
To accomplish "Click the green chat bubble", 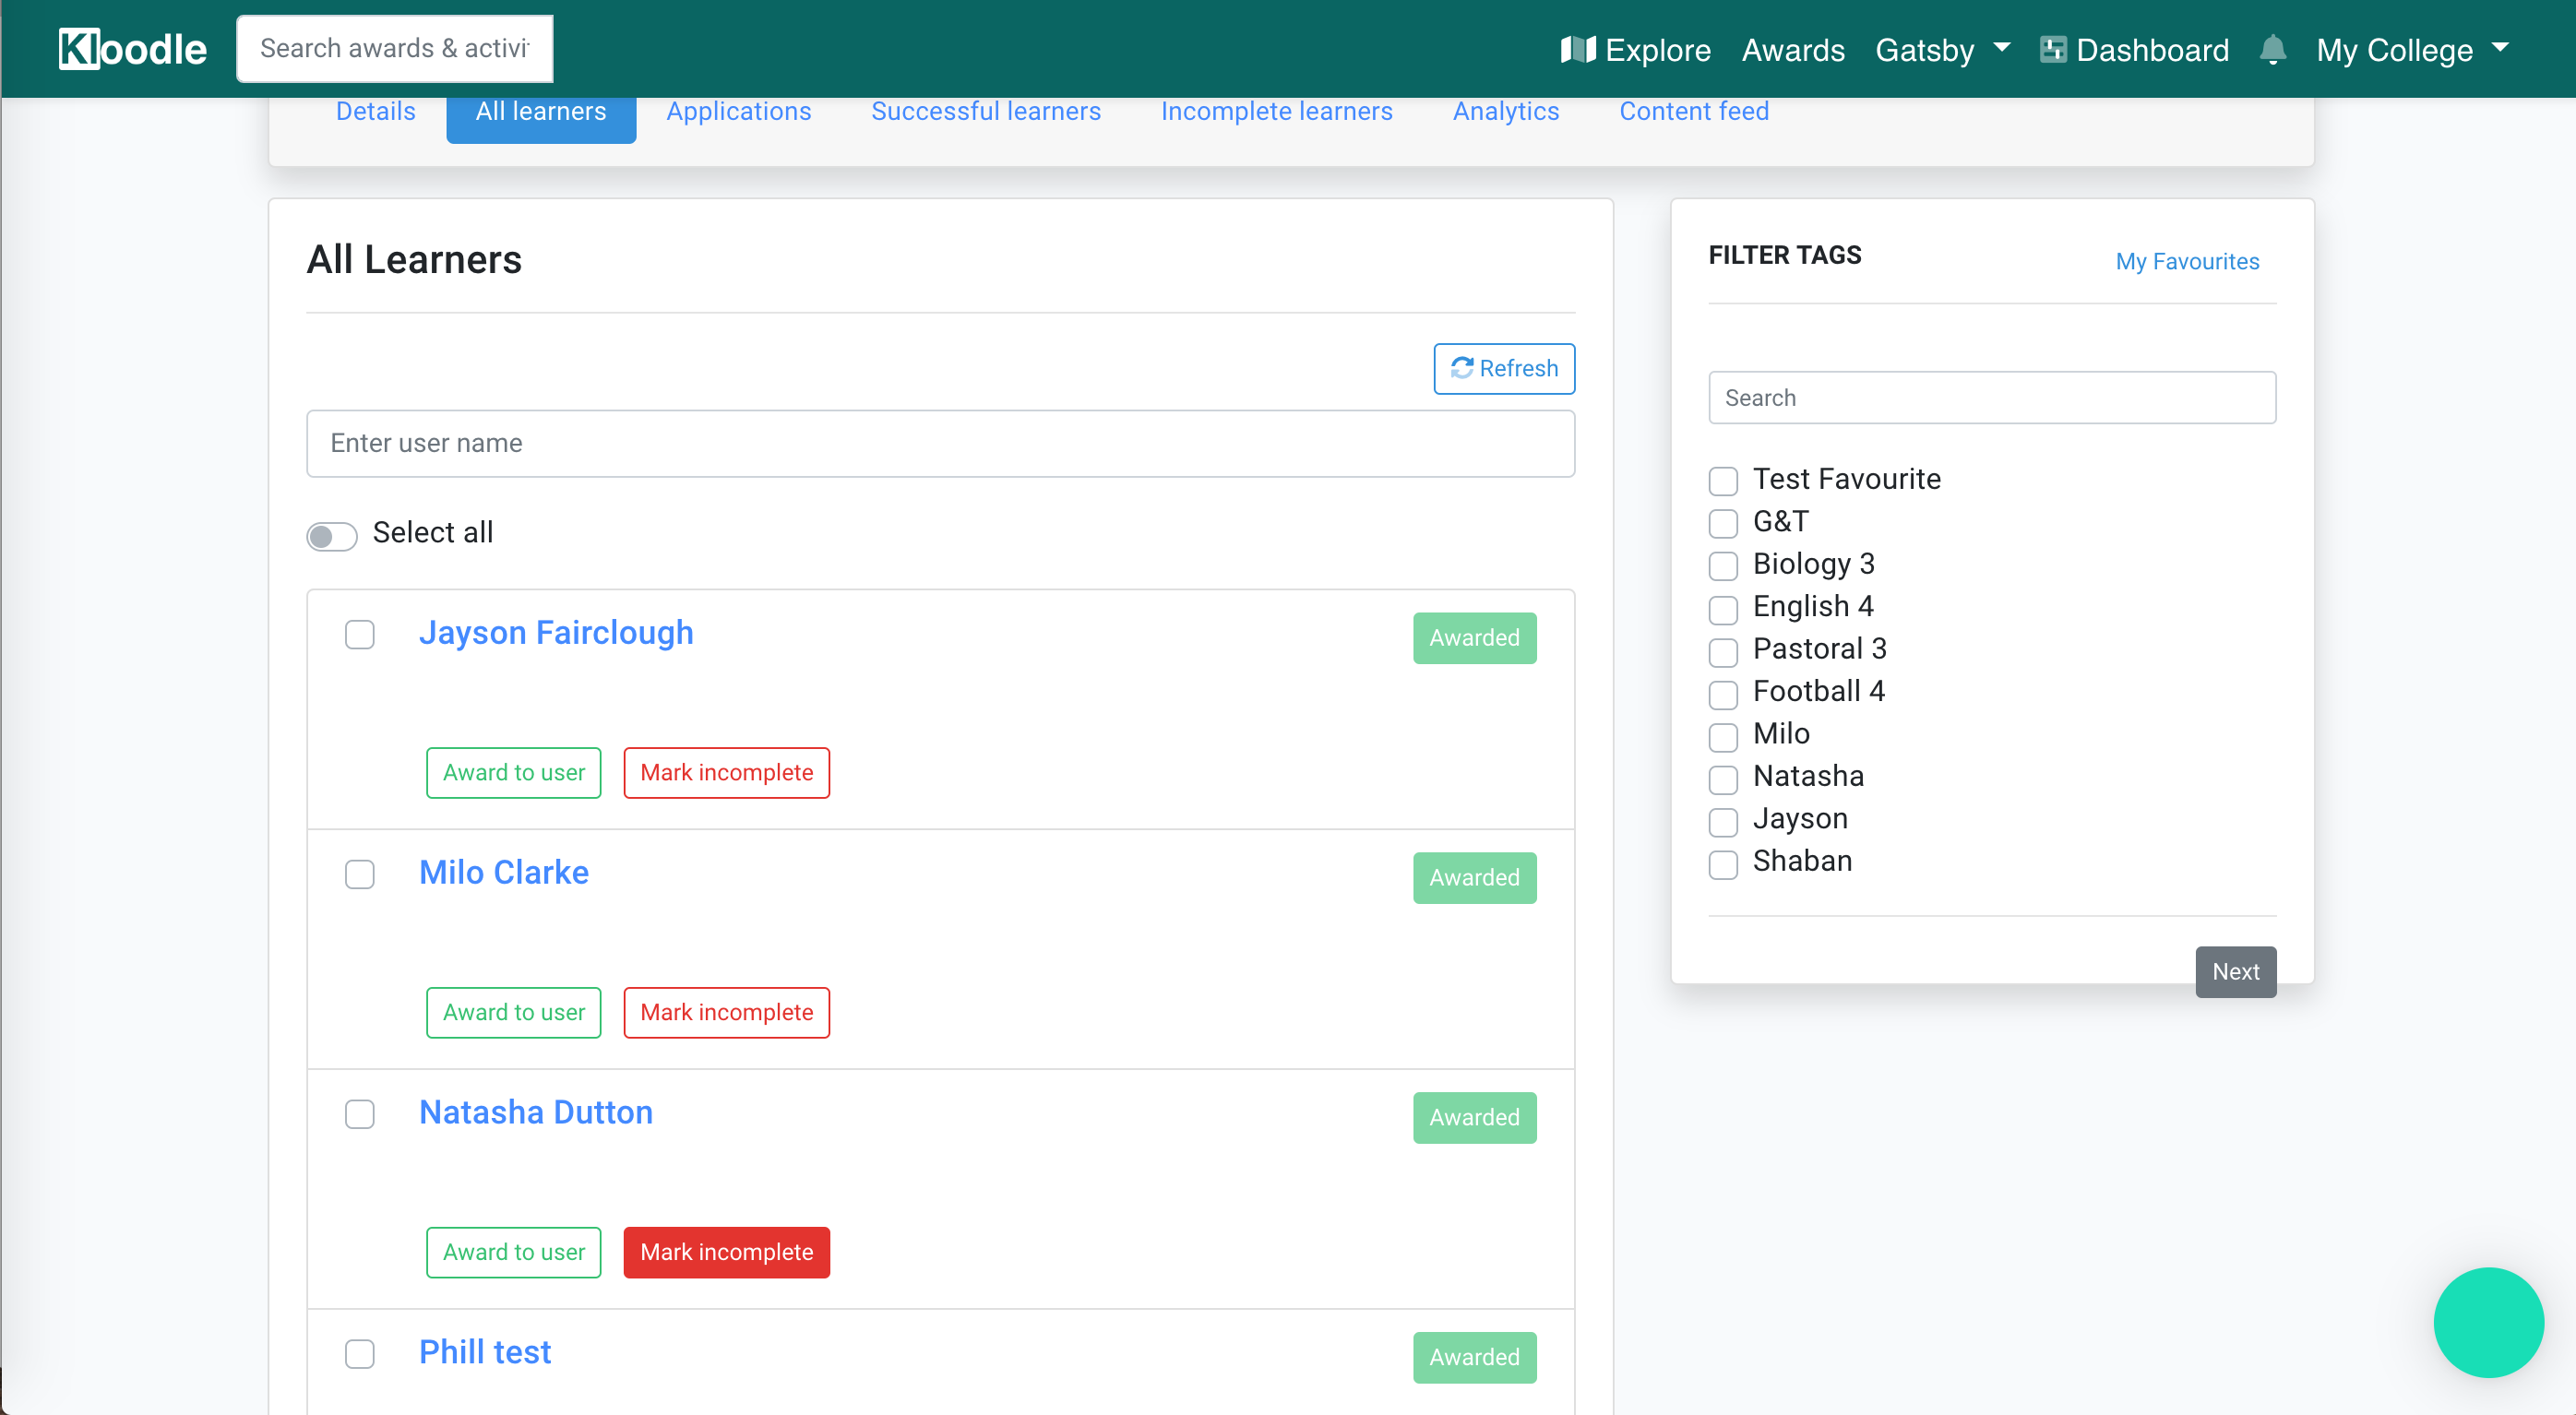I will [x=2488, y=1322].
